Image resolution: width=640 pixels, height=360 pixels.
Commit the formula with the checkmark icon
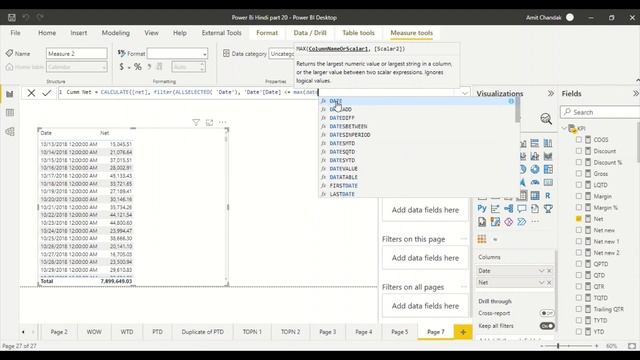tap(47, 93)
